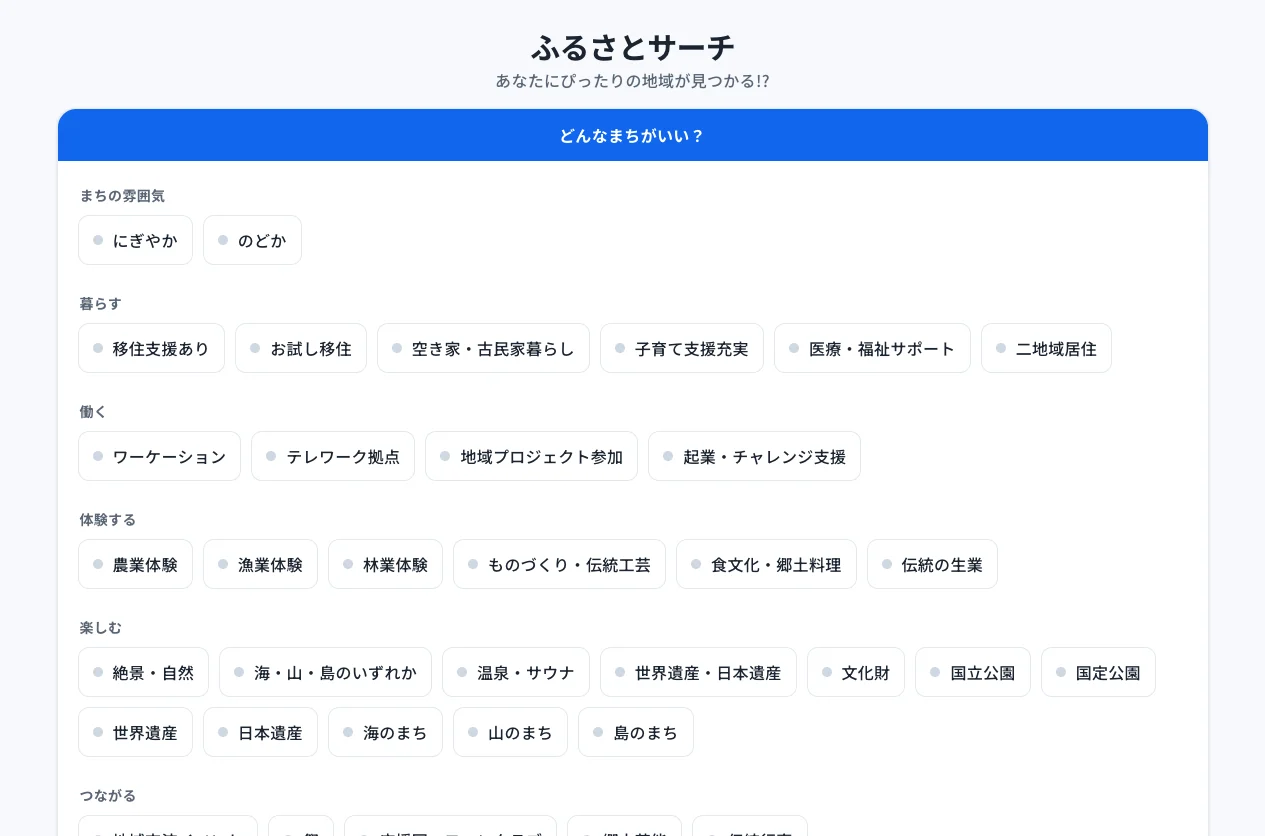Click the あなたにぴったりの地域が見つかる!? subtitle
Screen dimensions: 1265x836
[x=633, y=81]
